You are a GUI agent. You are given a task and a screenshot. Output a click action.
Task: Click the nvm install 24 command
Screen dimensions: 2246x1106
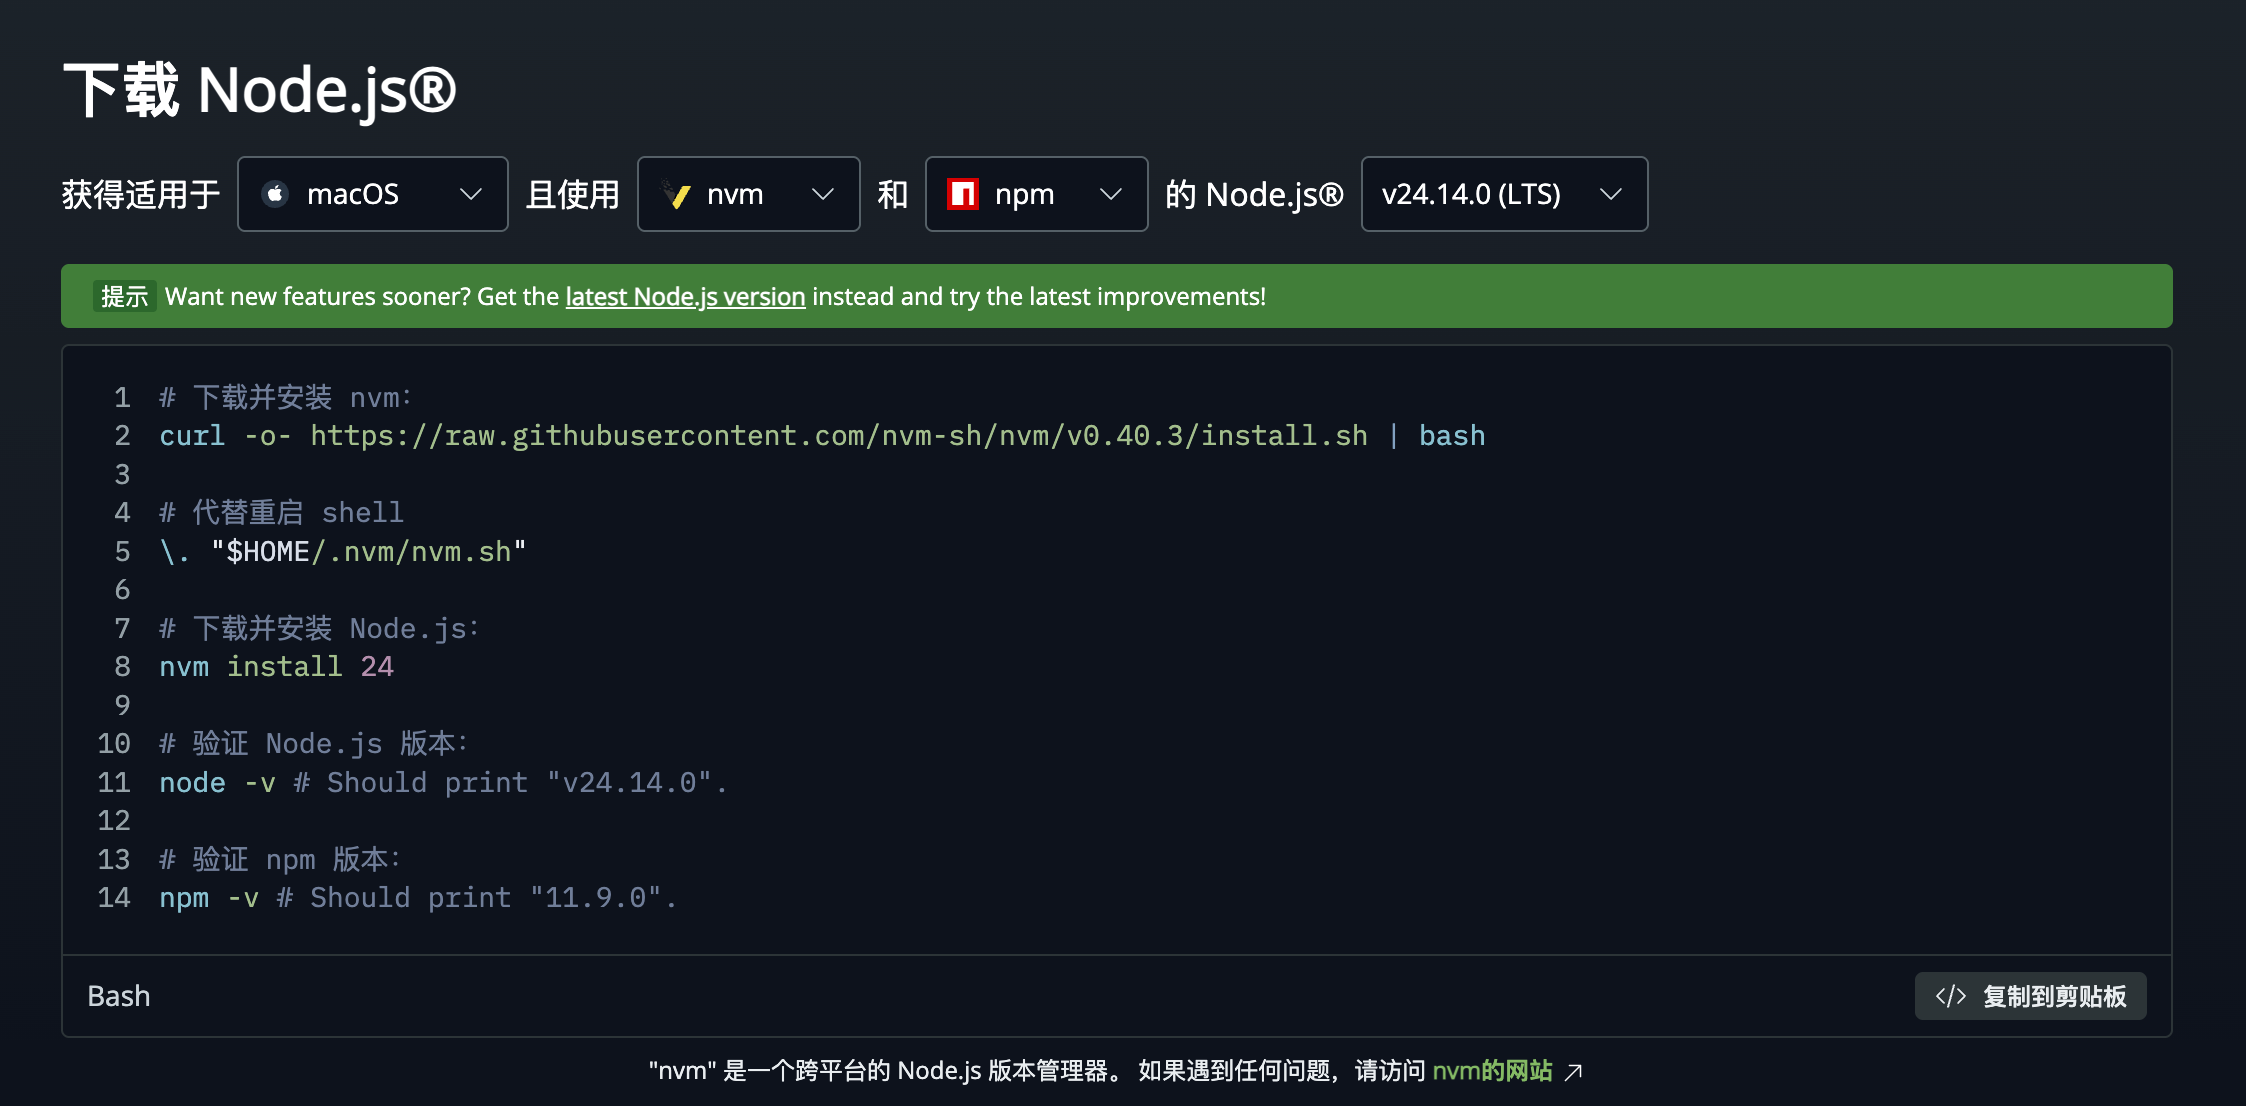point(277,667)
